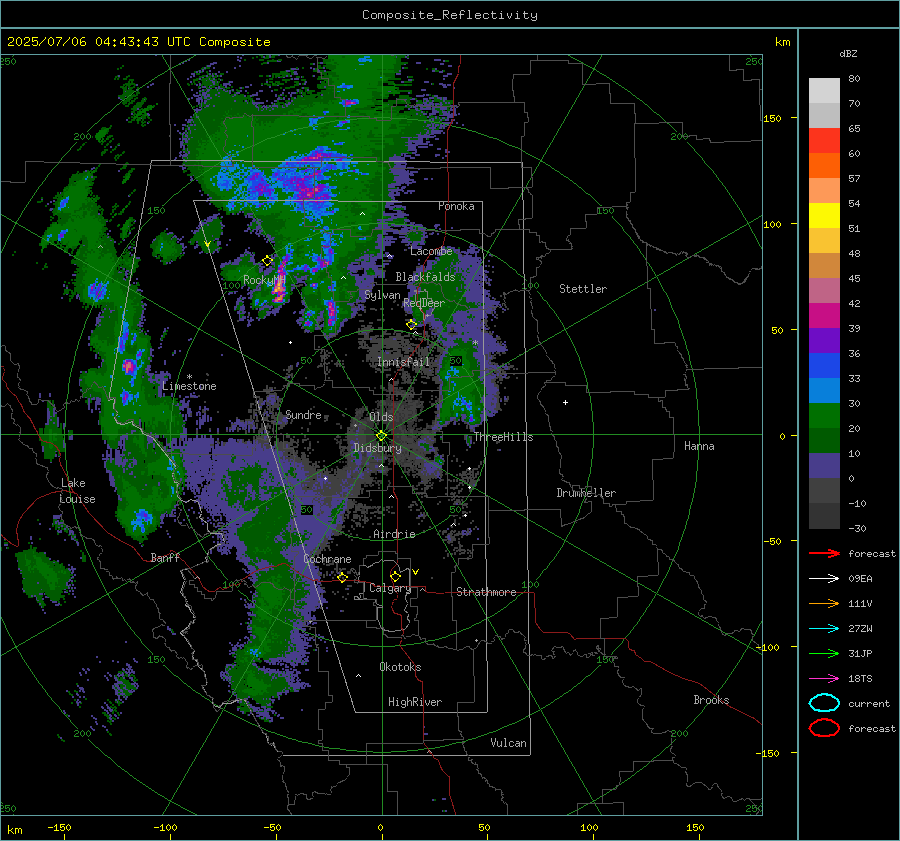The height and width of the screenshot is (841, 900).
Task: Select the Banff label
Action: tap(165, 557)
